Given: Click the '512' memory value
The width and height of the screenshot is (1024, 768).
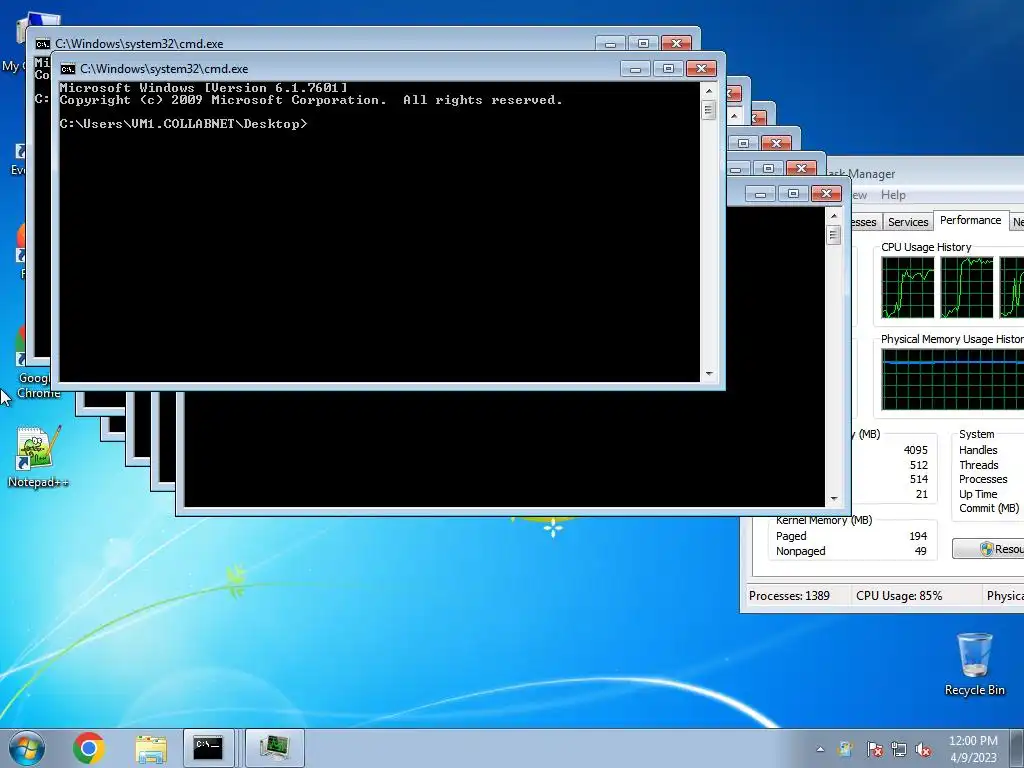Looking at the screenshot, I should pyautogui.click(x=919, y=465).
